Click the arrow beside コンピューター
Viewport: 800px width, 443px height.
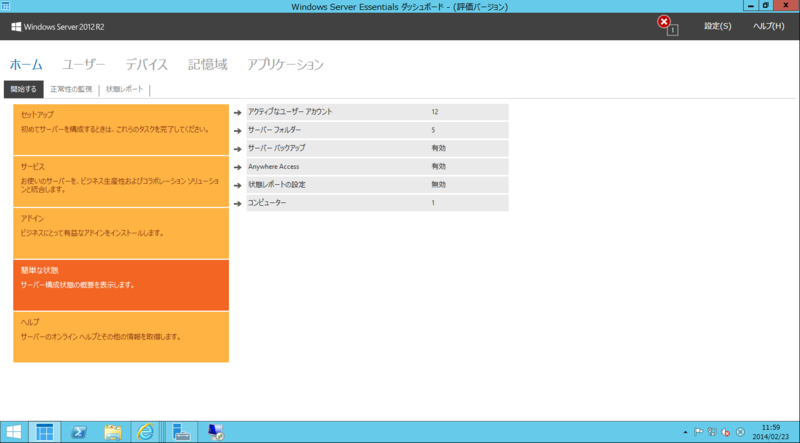pos(237,204)
